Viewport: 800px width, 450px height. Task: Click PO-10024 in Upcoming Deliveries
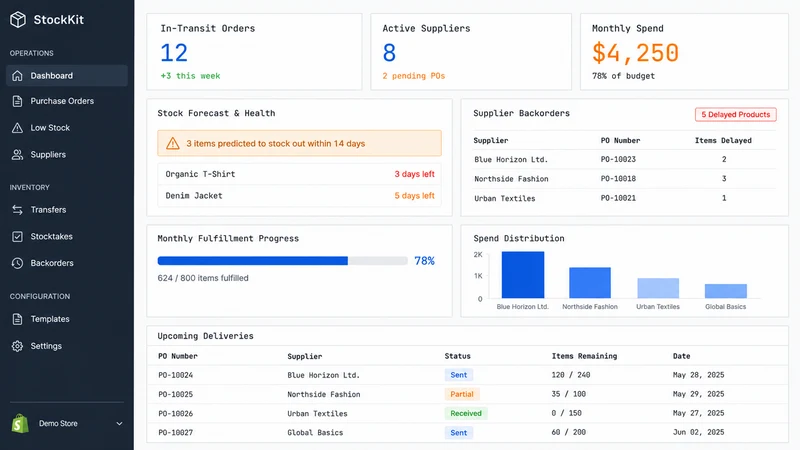click(176, 375)
